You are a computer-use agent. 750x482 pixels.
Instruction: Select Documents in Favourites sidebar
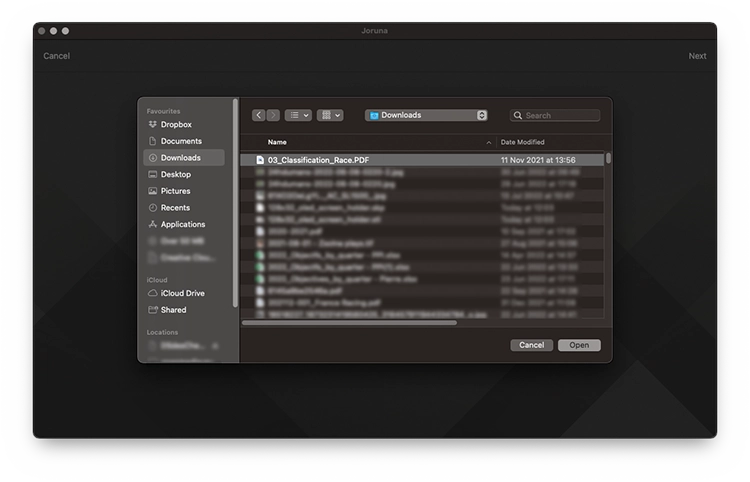(x=181, y=141)
